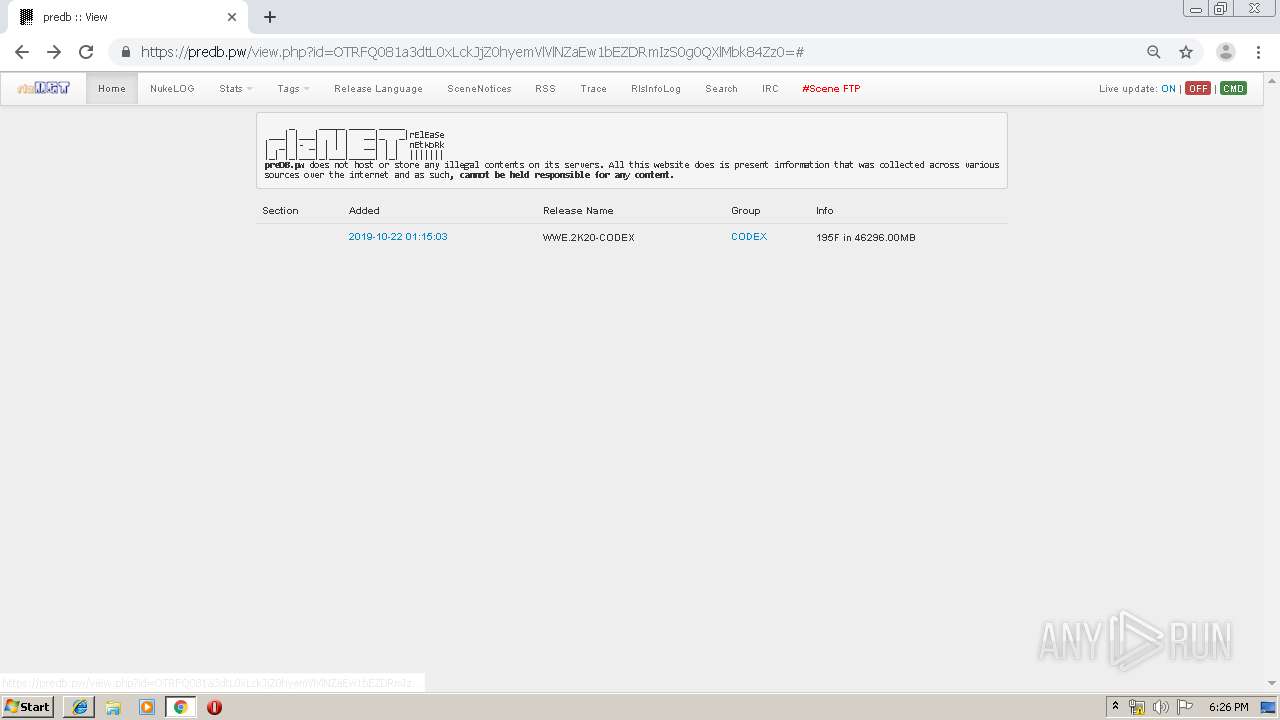Click the volume speaker tray icon
This screenshot has height=720, width=1280.
pos(1160,707)
